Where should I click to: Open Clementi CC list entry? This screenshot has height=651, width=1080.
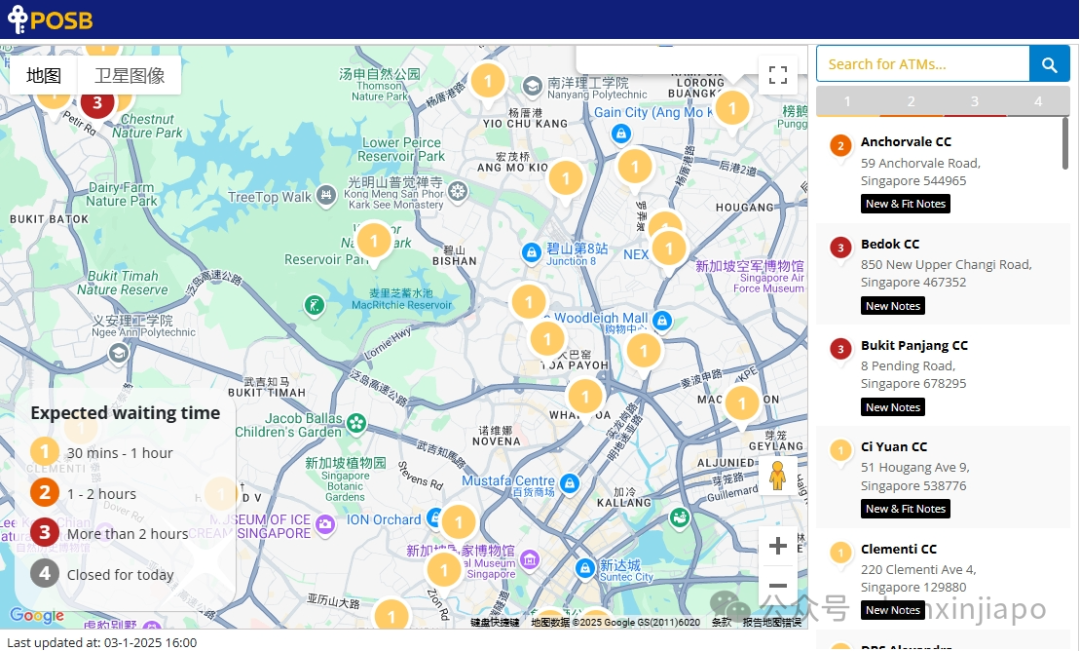tap(942, 578)
